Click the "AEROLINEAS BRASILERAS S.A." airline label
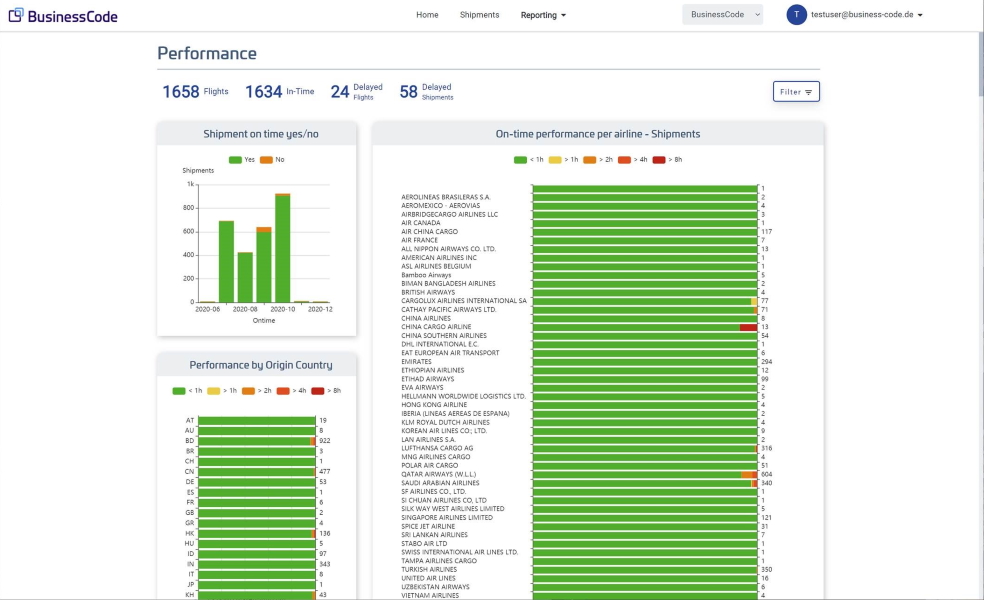 (446, 197)
